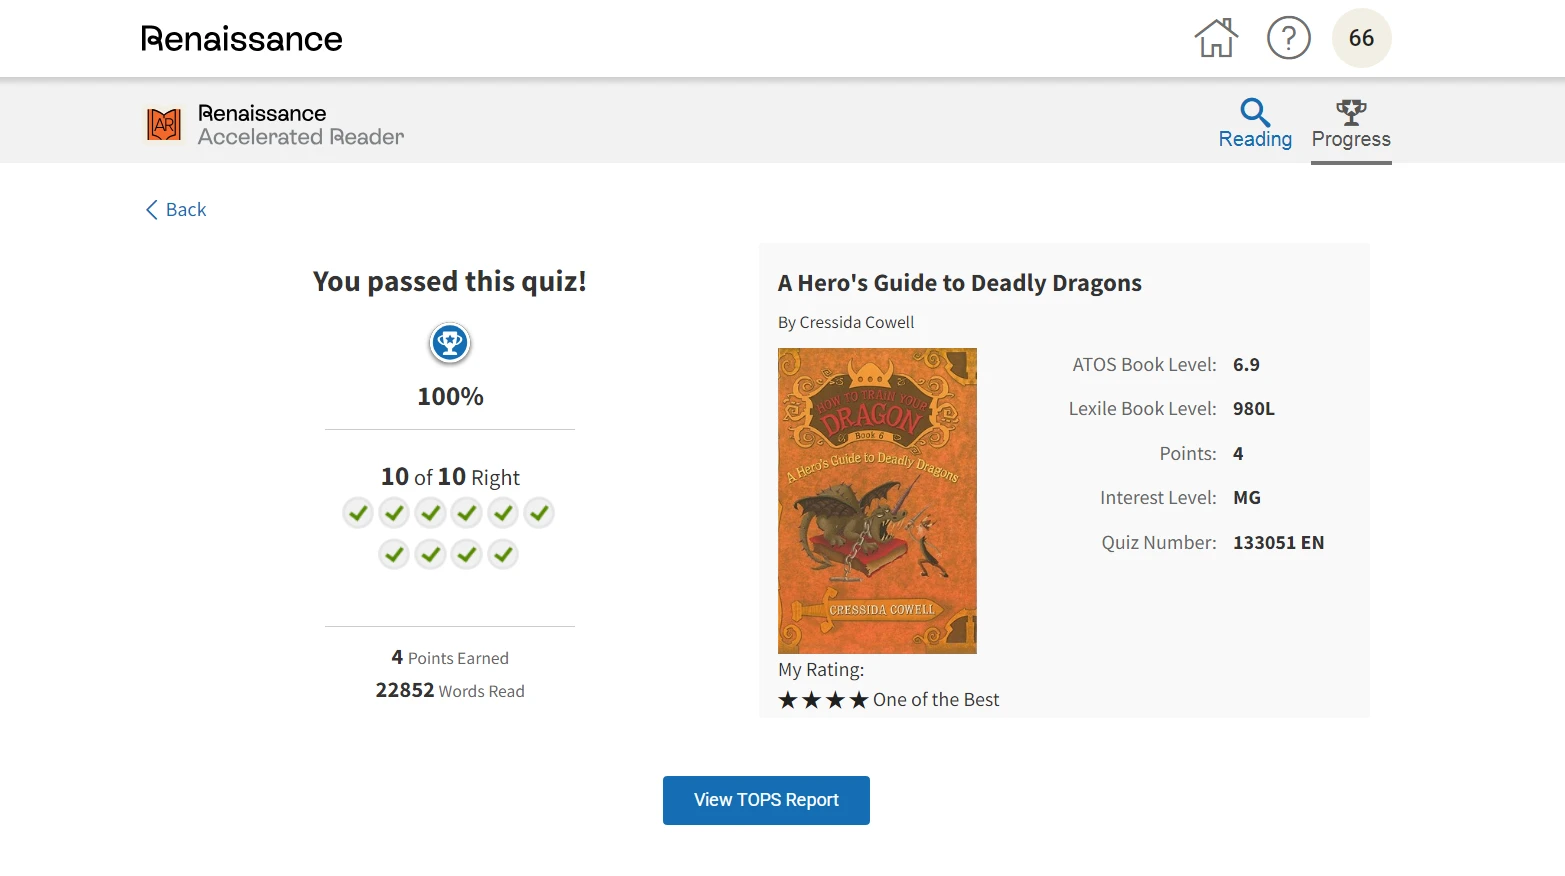Click the blue trophy badge above 100%
The image size is (1565, 876).
[x=450, y=343]
